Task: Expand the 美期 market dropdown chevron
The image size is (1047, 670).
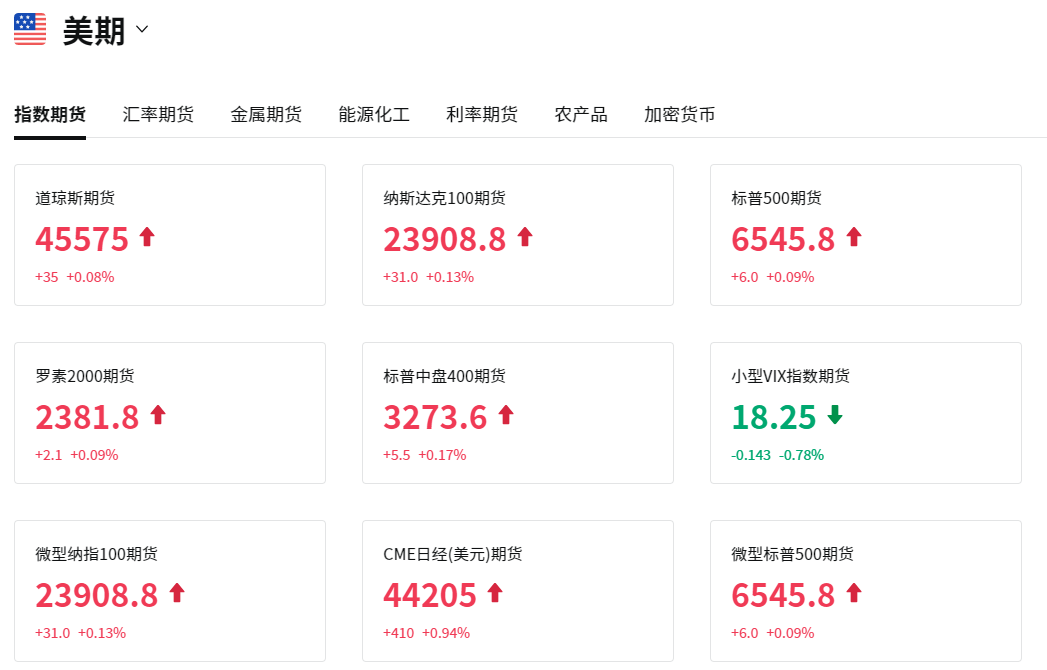Action: tap(142, 29)
